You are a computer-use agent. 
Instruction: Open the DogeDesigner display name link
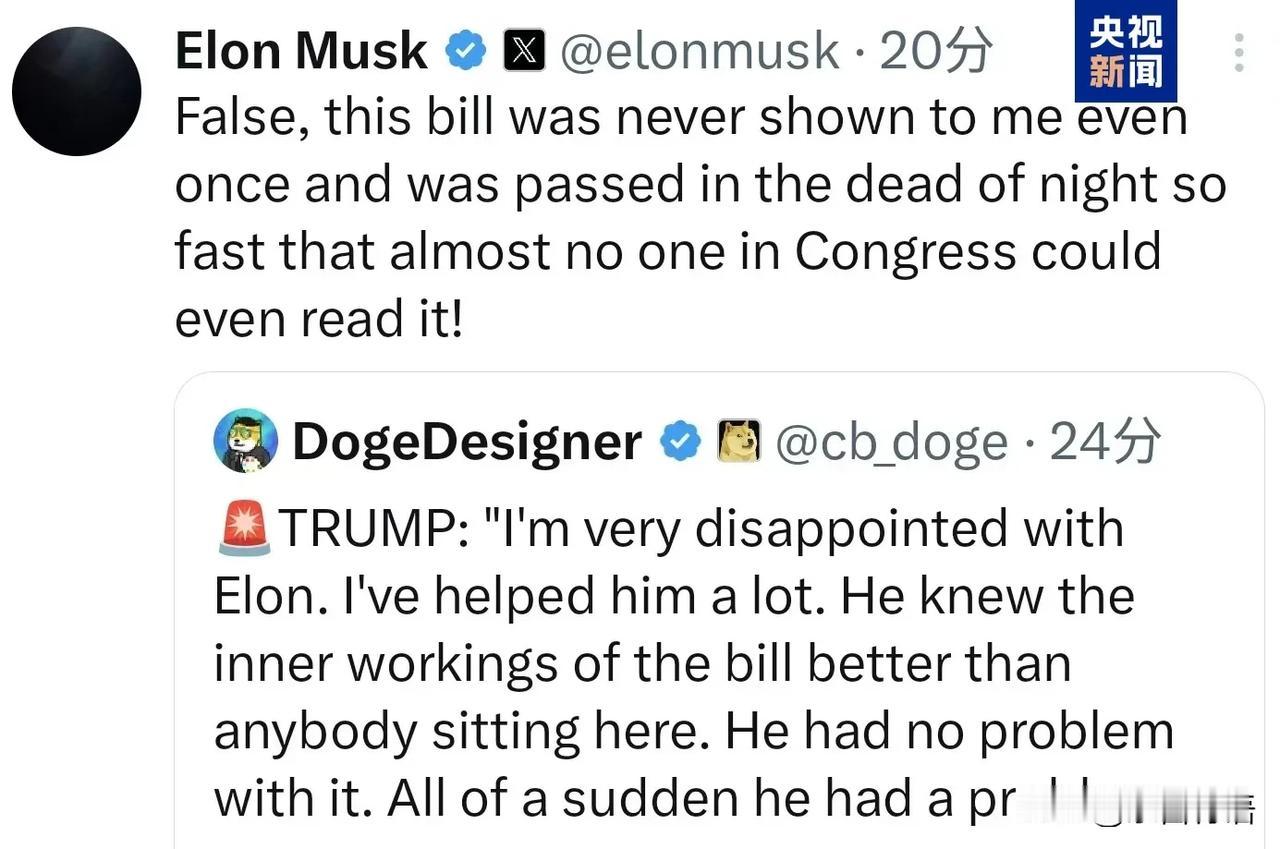coord(467,441)
